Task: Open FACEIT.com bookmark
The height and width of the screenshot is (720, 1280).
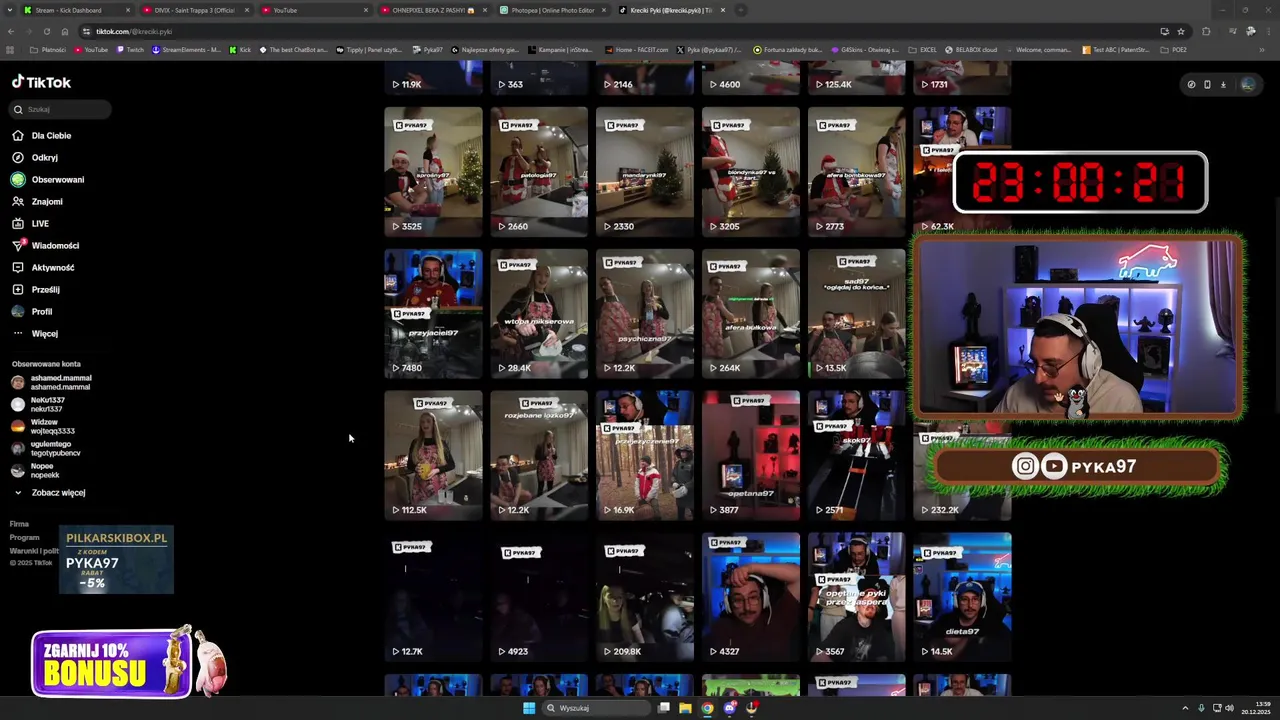Action: pos(637,49)
